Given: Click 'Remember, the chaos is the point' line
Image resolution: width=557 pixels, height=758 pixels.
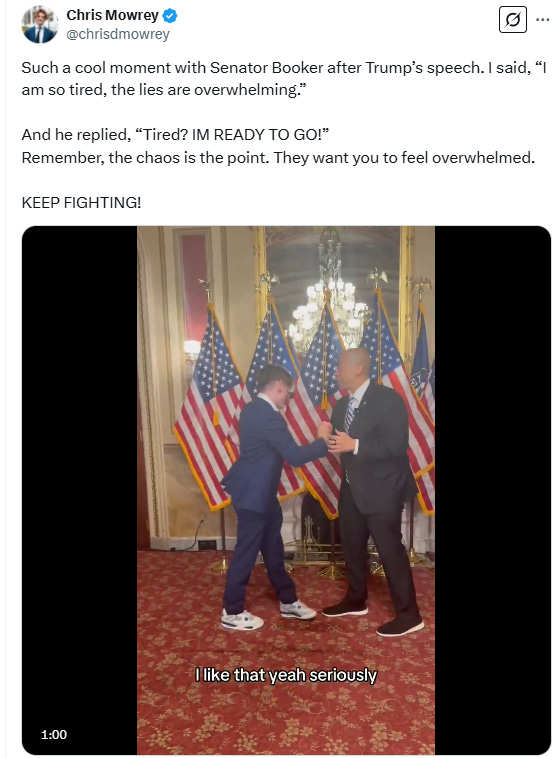Looking at the screenshot, I should point(278,158).
